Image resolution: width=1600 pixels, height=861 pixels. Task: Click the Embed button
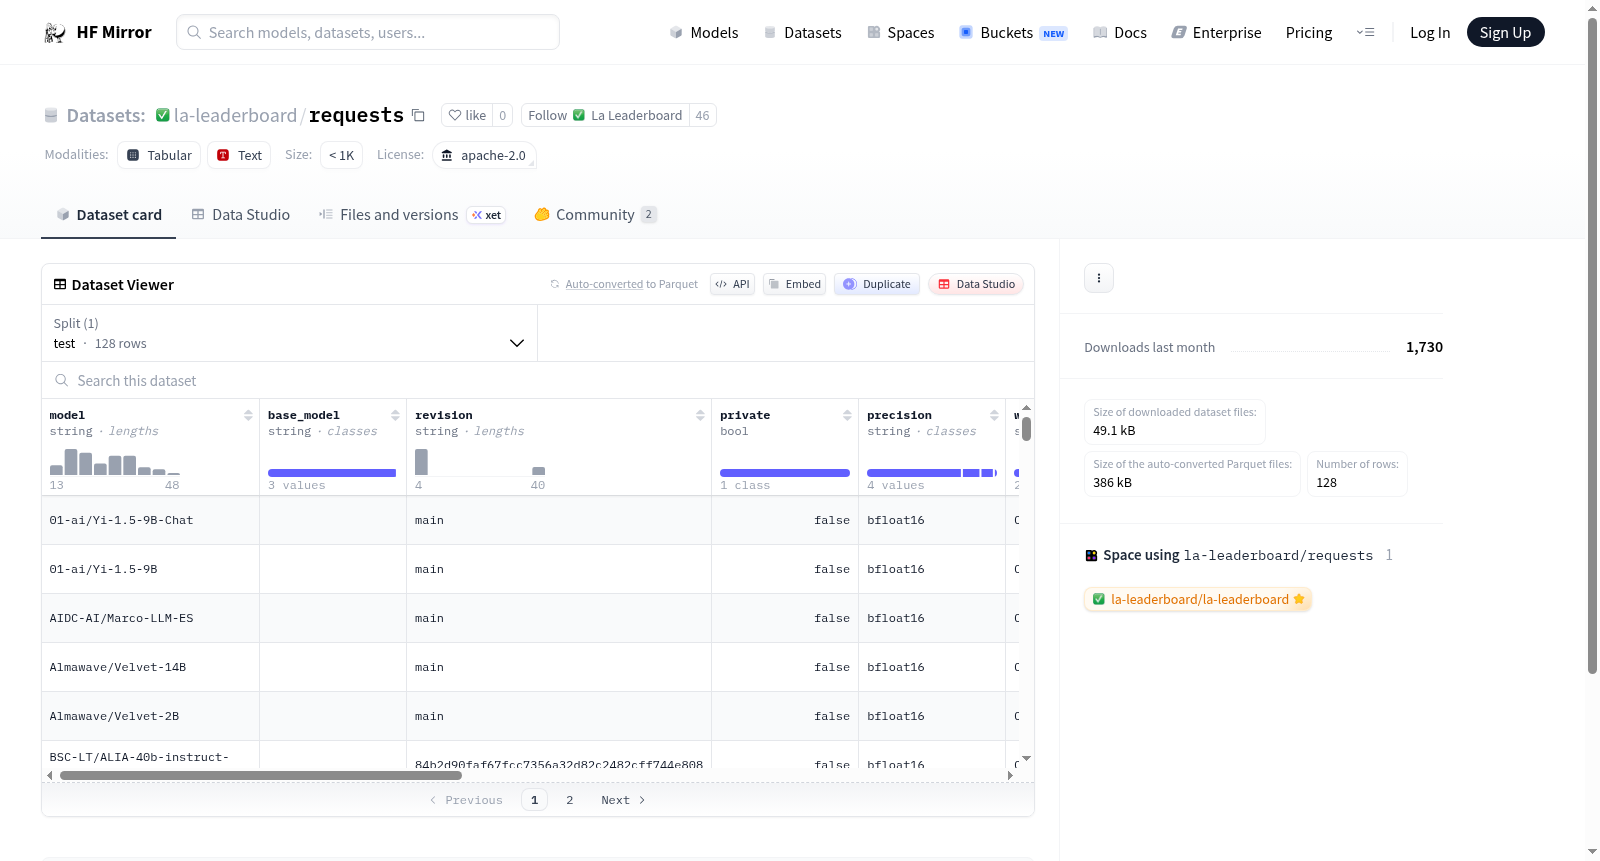click(795, 284)
